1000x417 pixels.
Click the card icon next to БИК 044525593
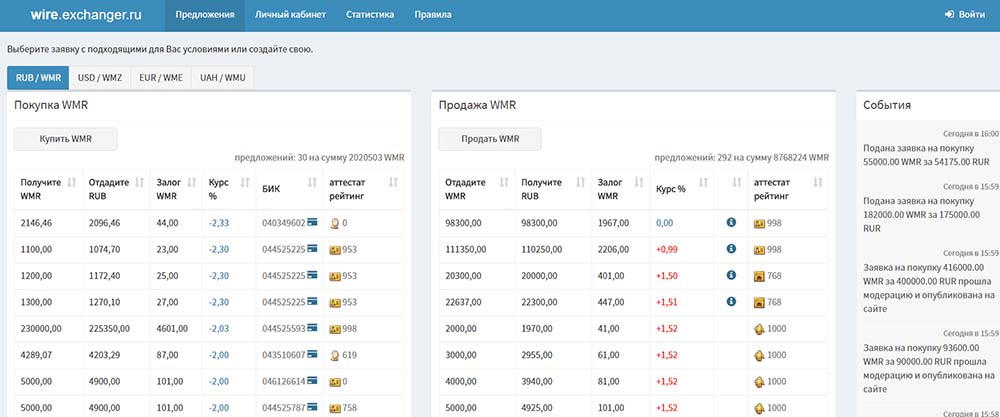pyautogui.click(x=312, y=329)
